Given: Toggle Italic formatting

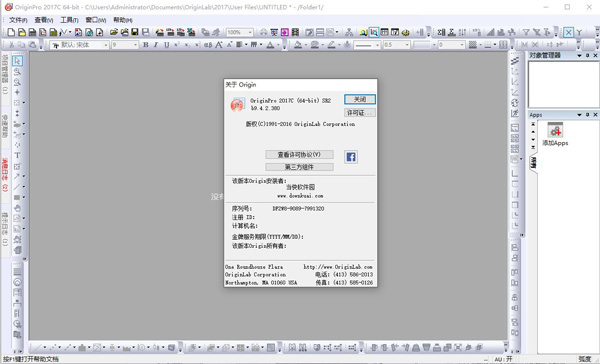Looking at the screenshot, I should click(156, 45).
